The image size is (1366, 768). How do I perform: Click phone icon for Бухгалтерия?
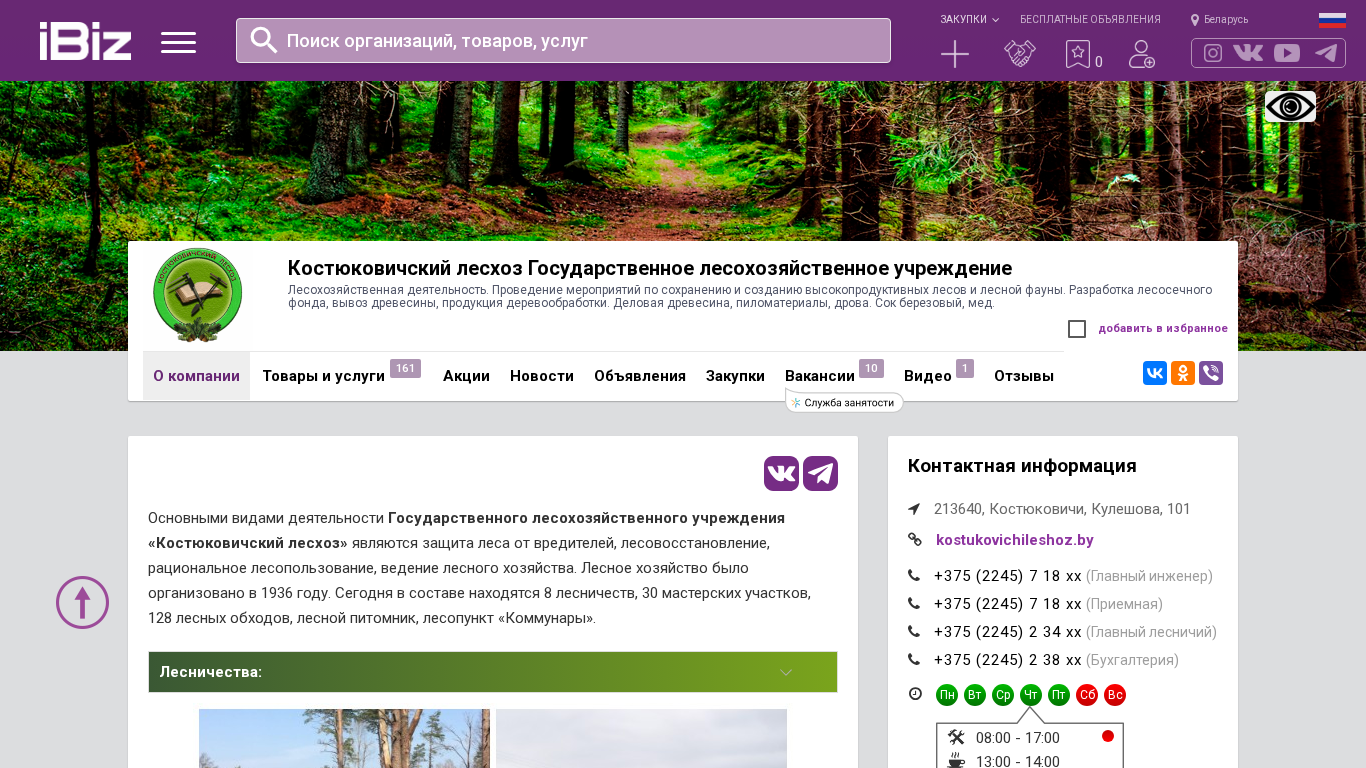coord(914,660)
